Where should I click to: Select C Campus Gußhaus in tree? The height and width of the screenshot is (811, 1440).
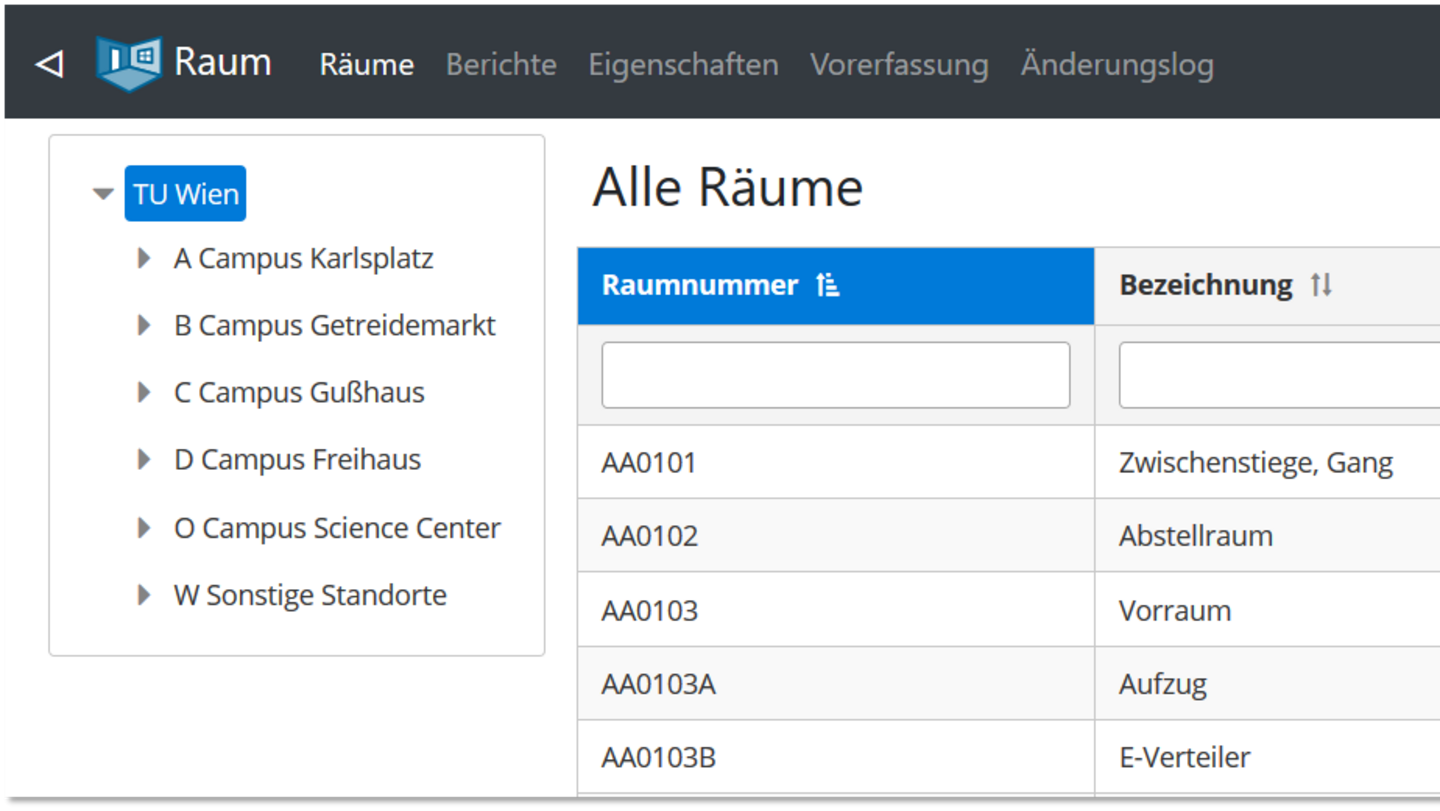(x=299, y=392)
